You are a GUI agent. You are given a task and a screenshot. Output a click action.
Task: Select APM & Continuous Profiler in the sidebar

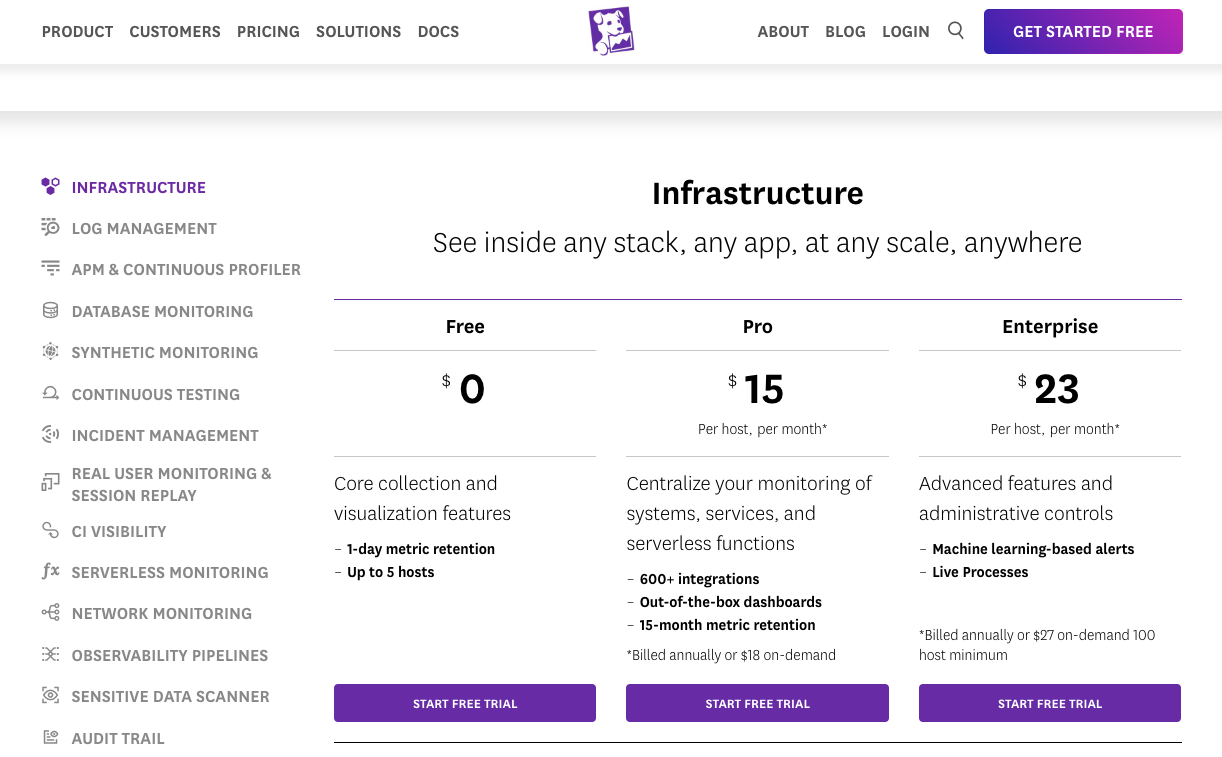(186, 269)
